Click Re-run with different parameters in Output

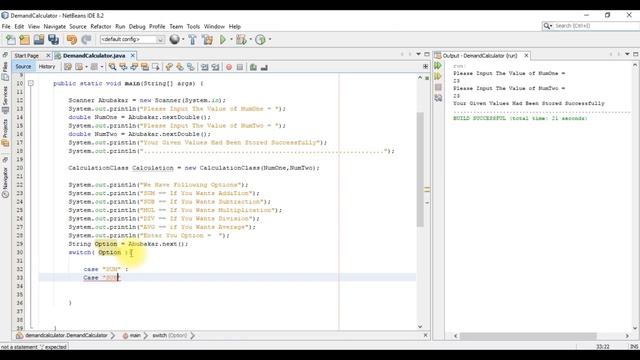point(438,76)
